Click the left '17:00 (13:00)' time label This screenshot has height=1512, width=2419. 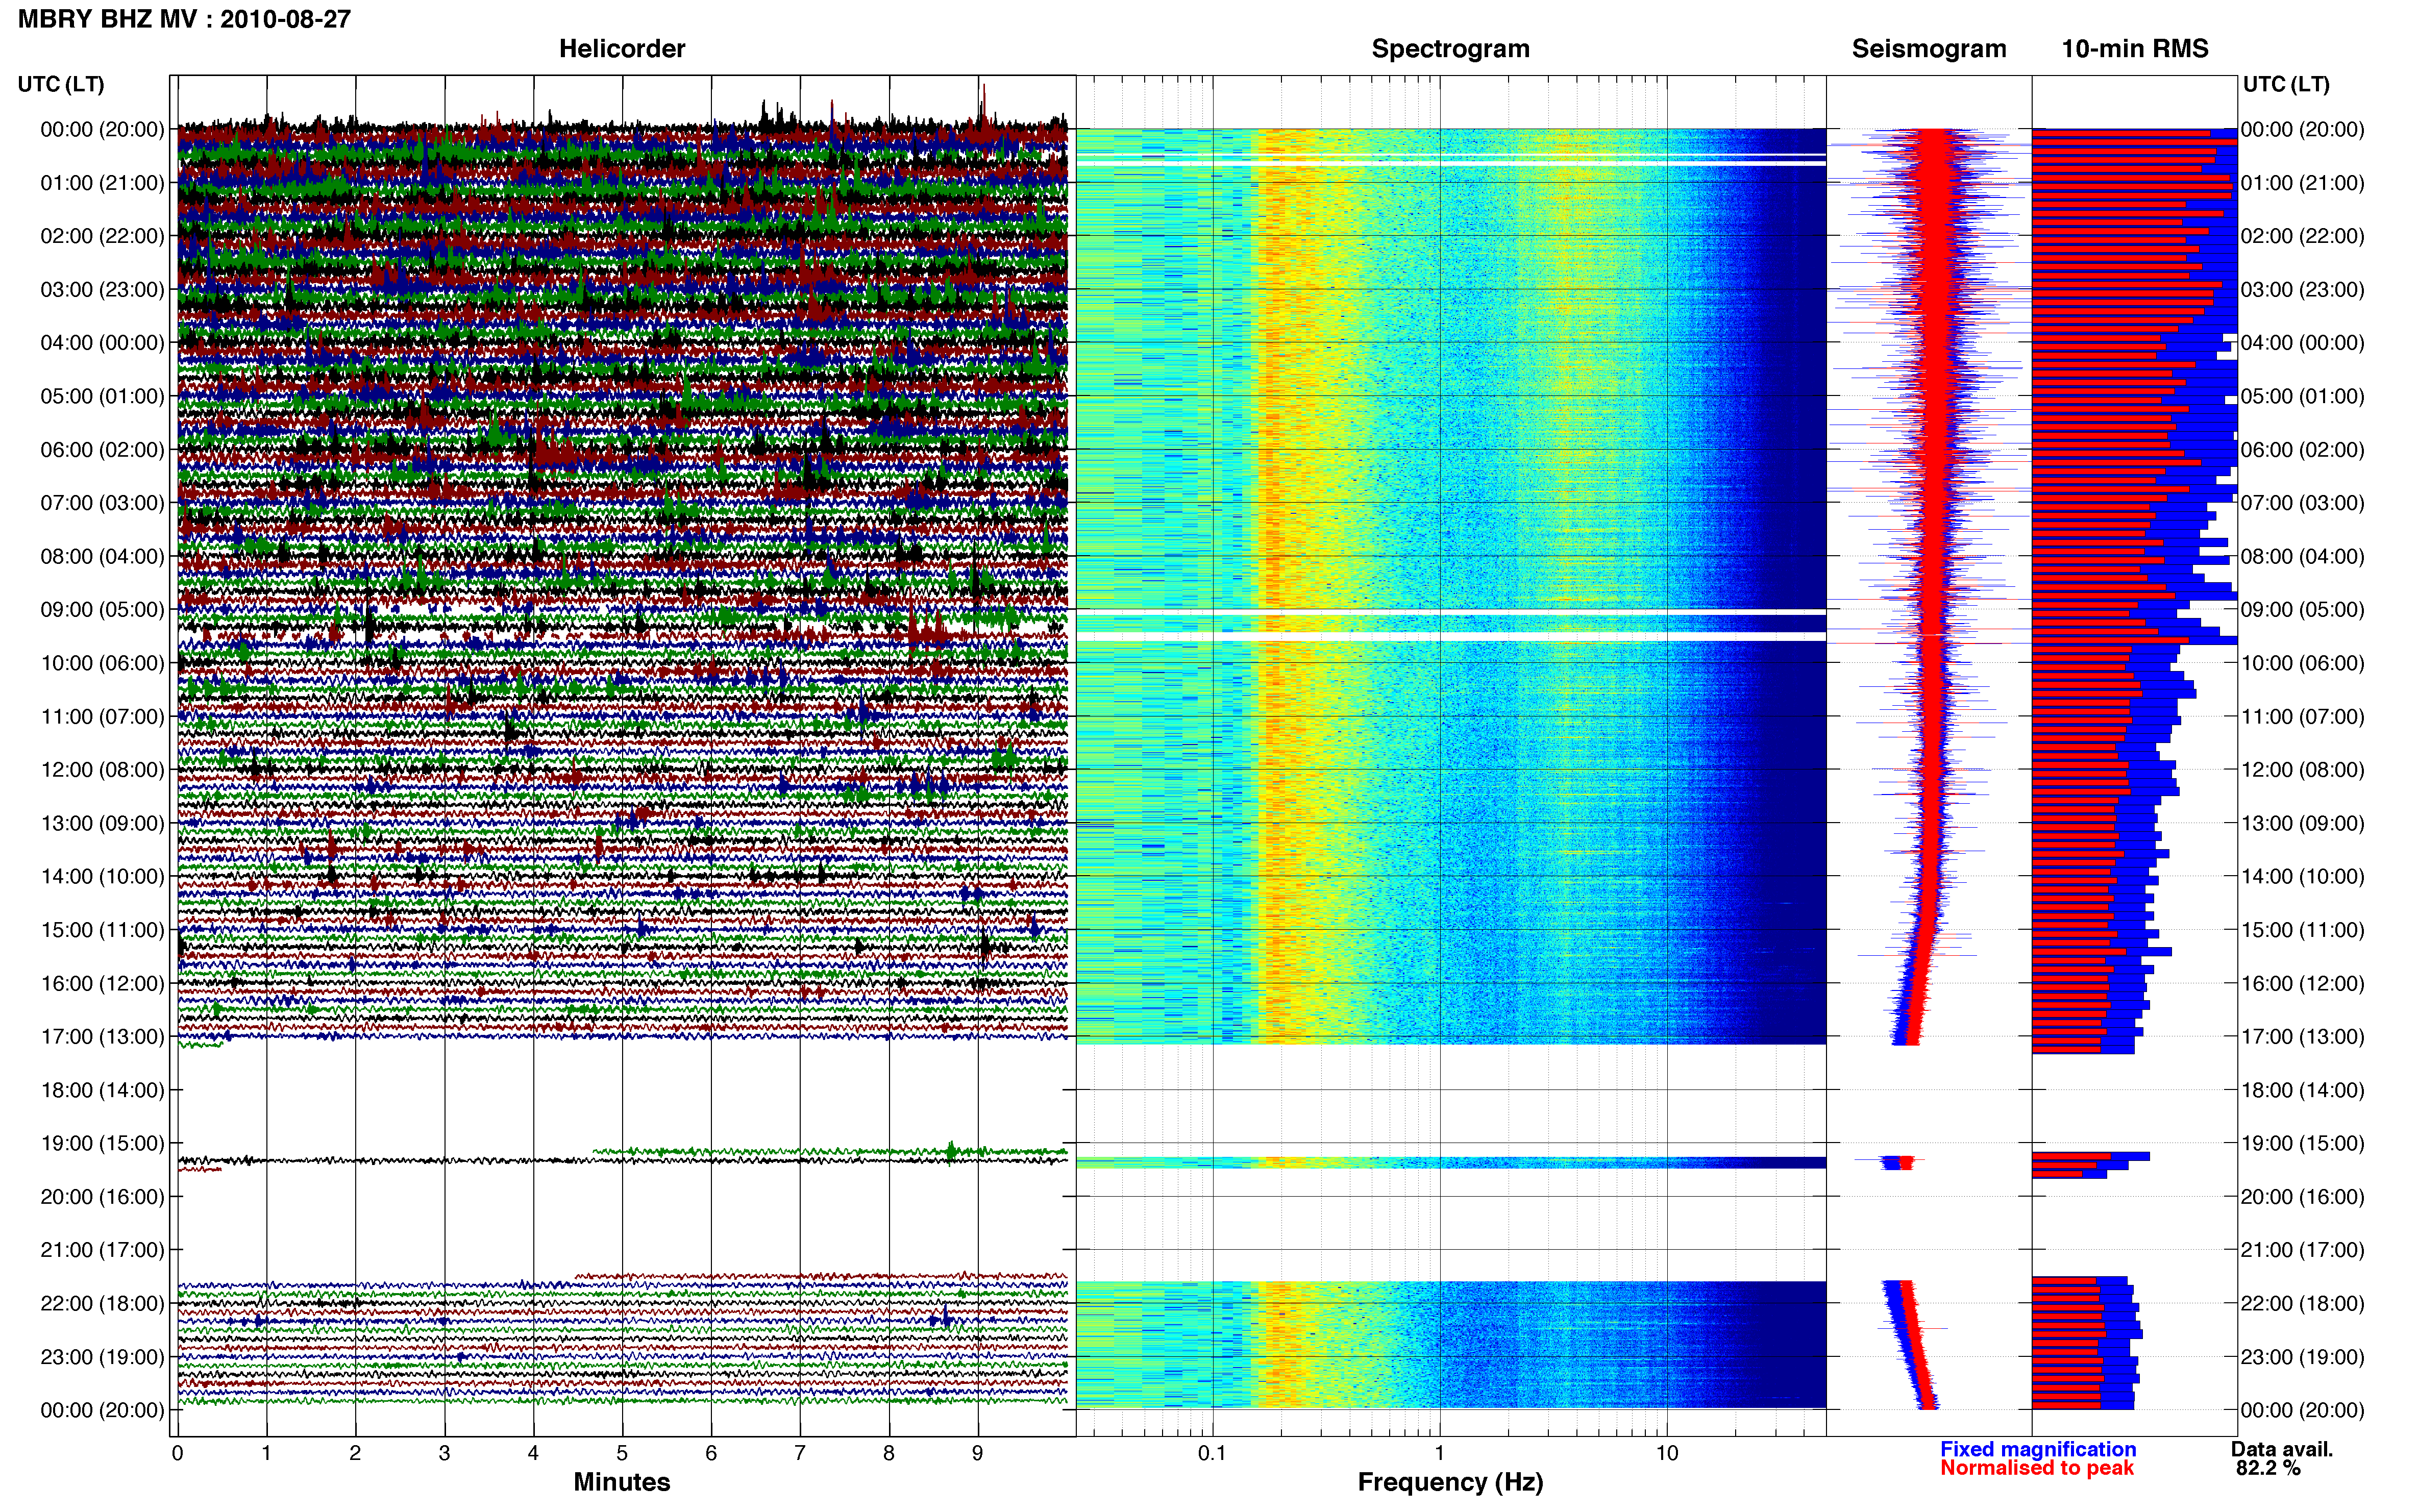102,1037
